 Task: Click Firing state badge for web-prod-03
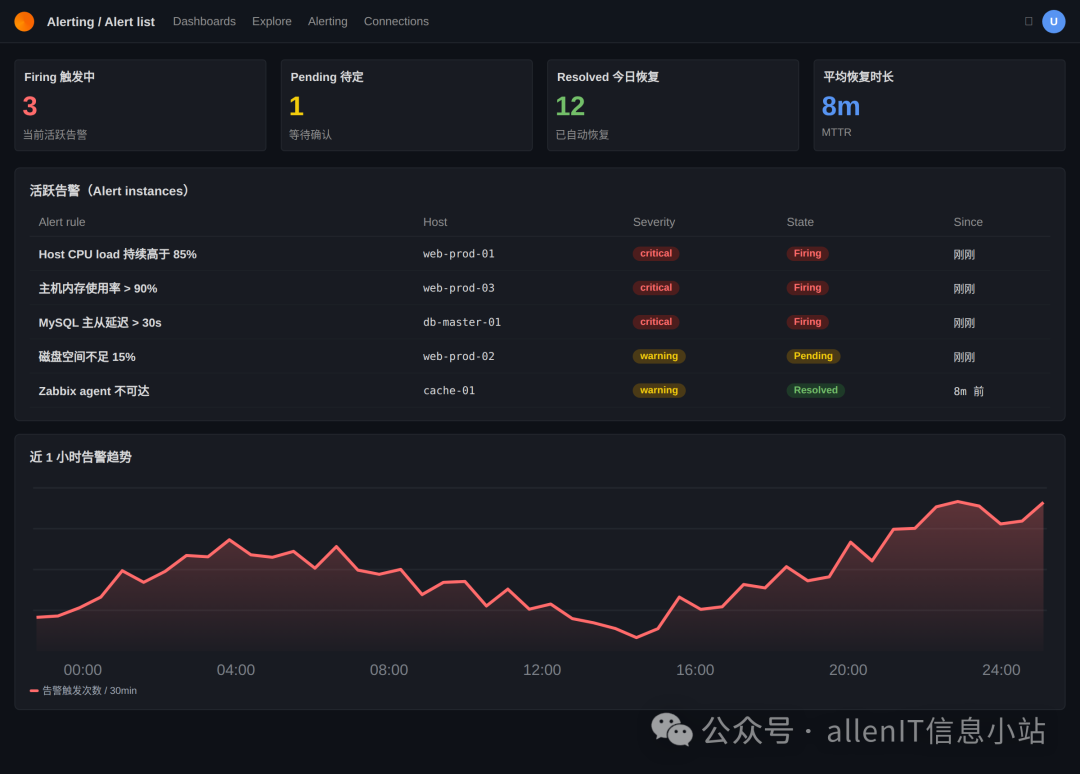807,287
